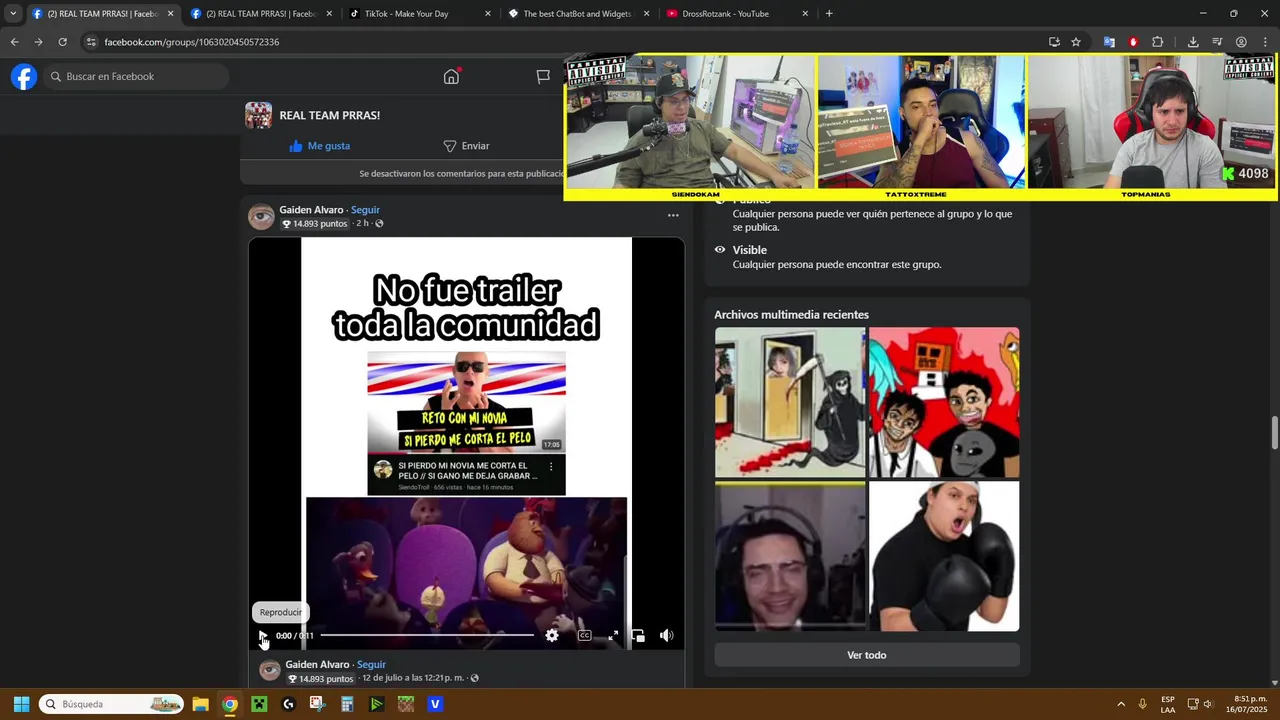Show hidden system tray icons chevron
The width and height of the screenshot is (1280, 720).
point(1121,704)
